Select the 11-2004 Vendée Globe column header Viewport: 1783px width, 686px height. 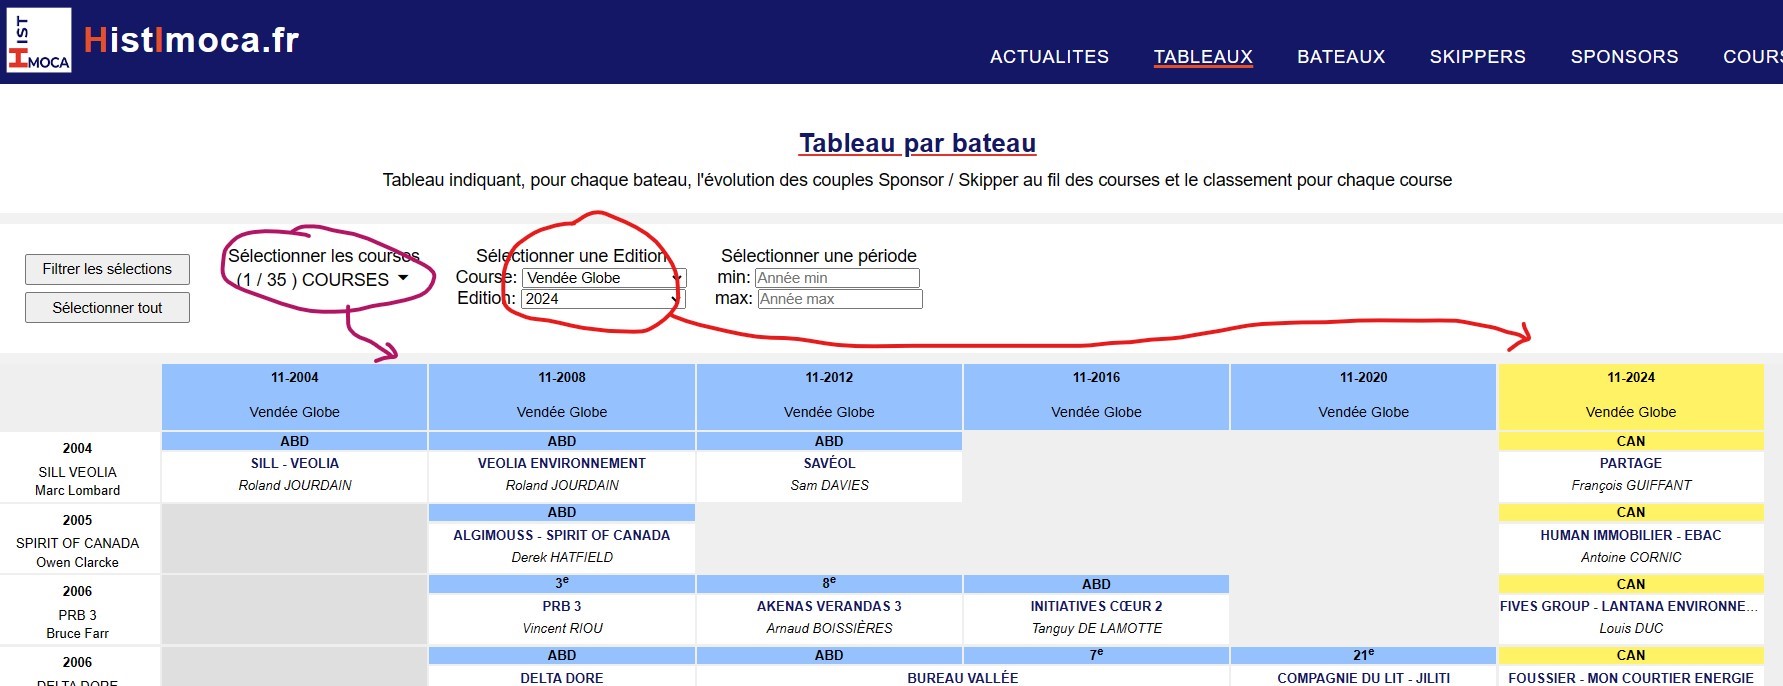point(294,397)
